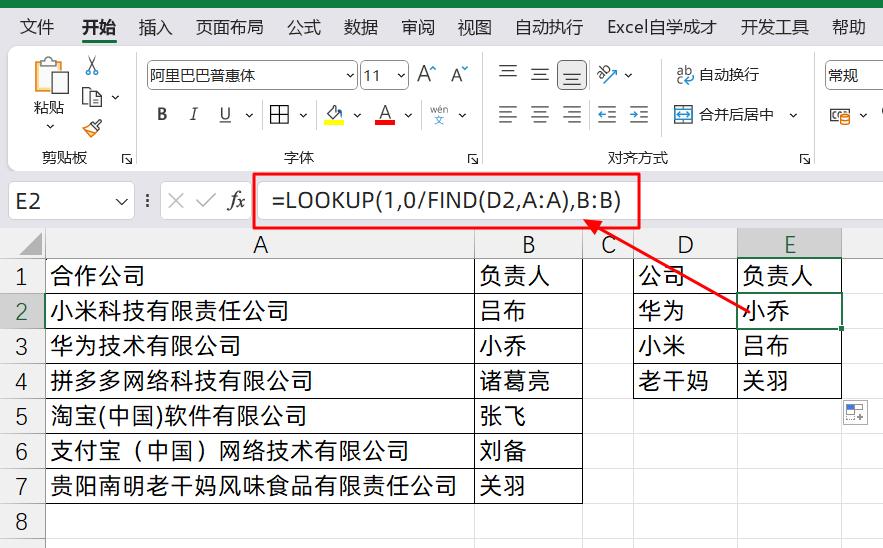The width and height of the screenshot is (883, 548).
Task: Switch to the 页面布局 tab
Action: (x=230, y=26)
